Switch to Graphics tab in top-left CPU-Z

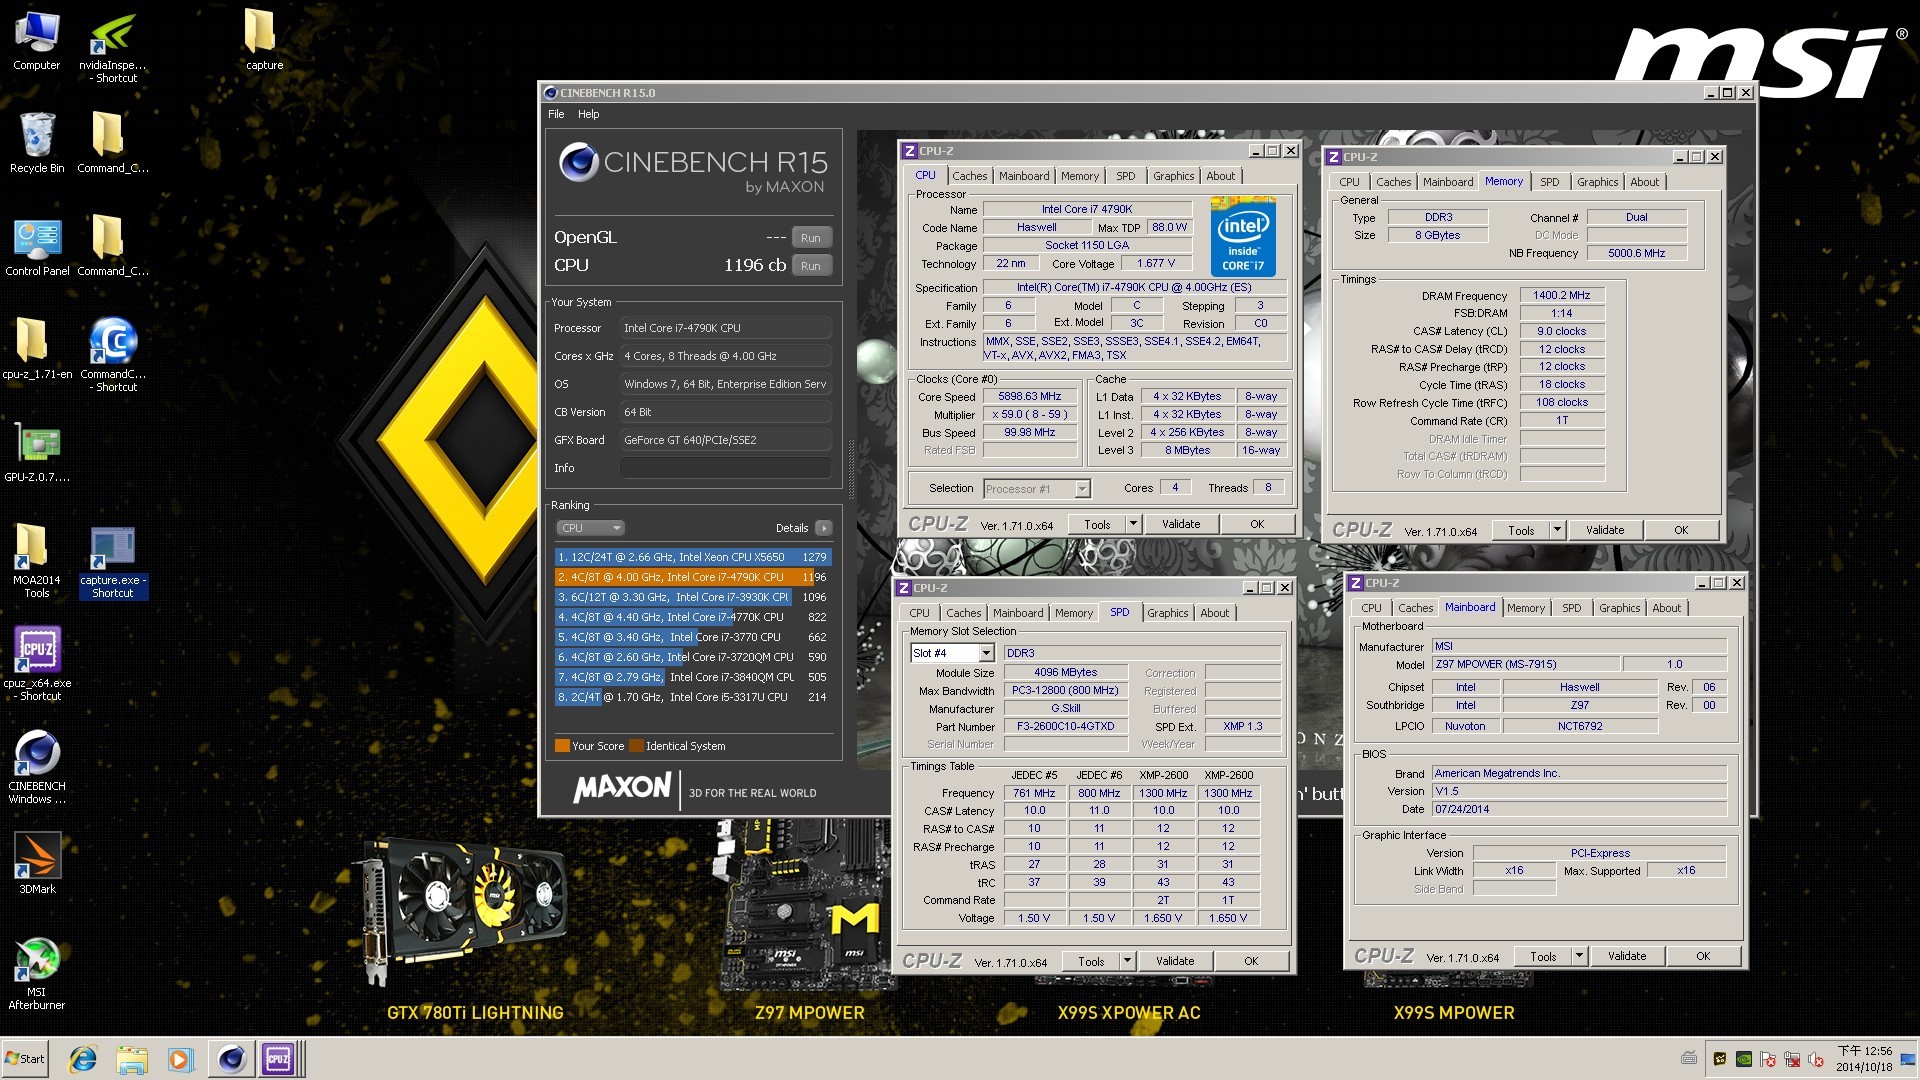tap(1173, 176)
